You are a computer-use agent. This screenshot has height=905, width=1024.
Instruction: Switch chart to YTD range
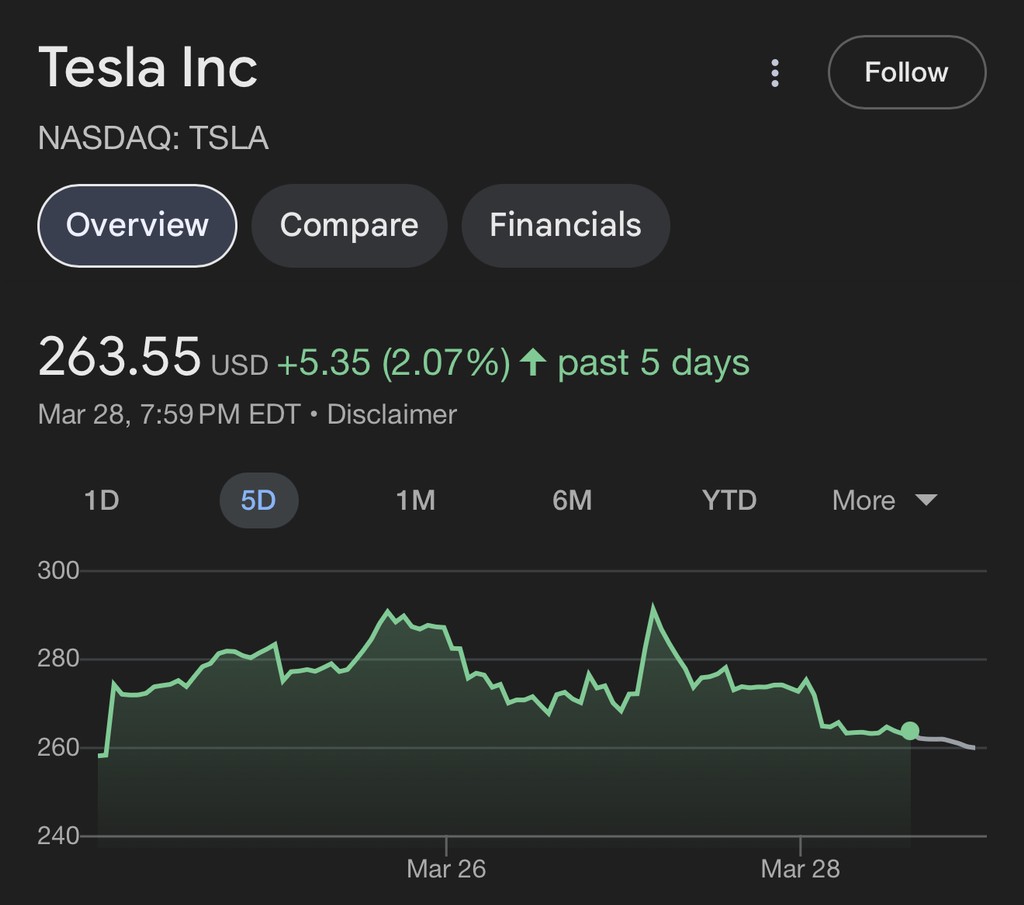(729, 500)
